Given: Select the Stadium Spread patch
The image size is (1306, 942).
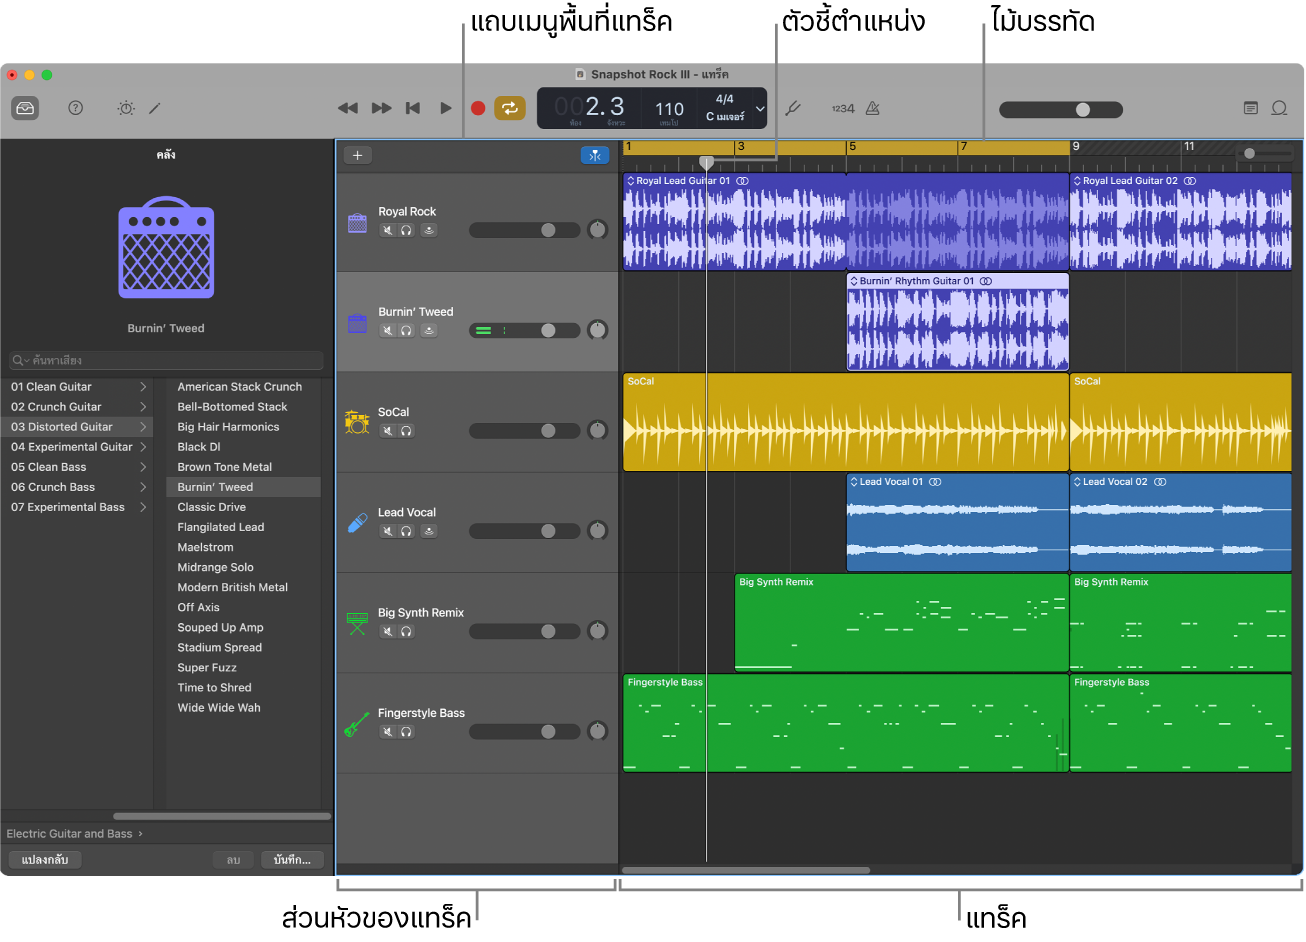Looking at the screenshot, I should (219, 647).
